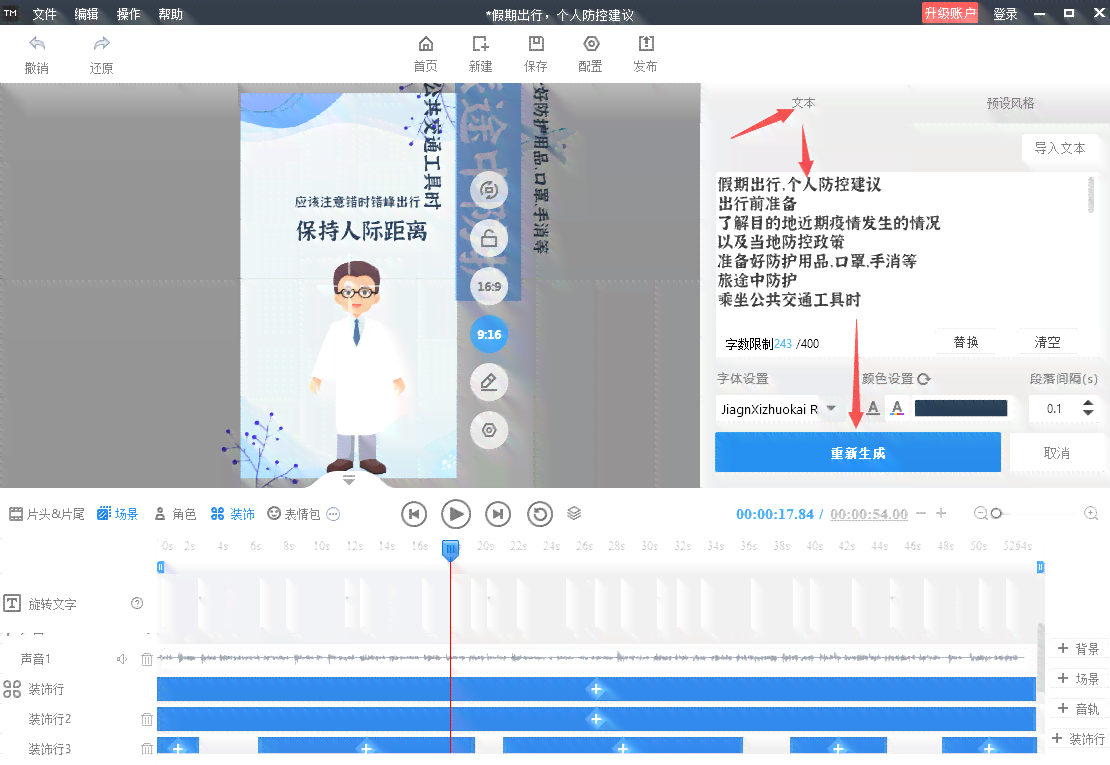Select 表情包 tab
1110x765 pixels.
[294, 514]
